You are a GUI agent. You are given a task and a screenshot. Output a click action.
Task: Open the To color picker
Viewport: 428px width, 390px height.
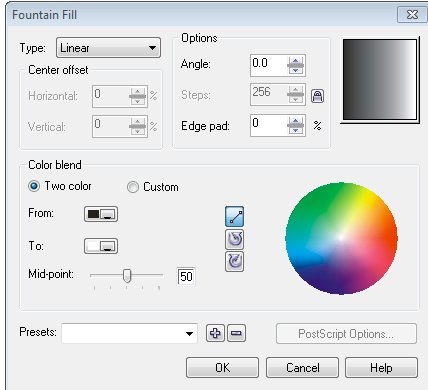point(101,246)
